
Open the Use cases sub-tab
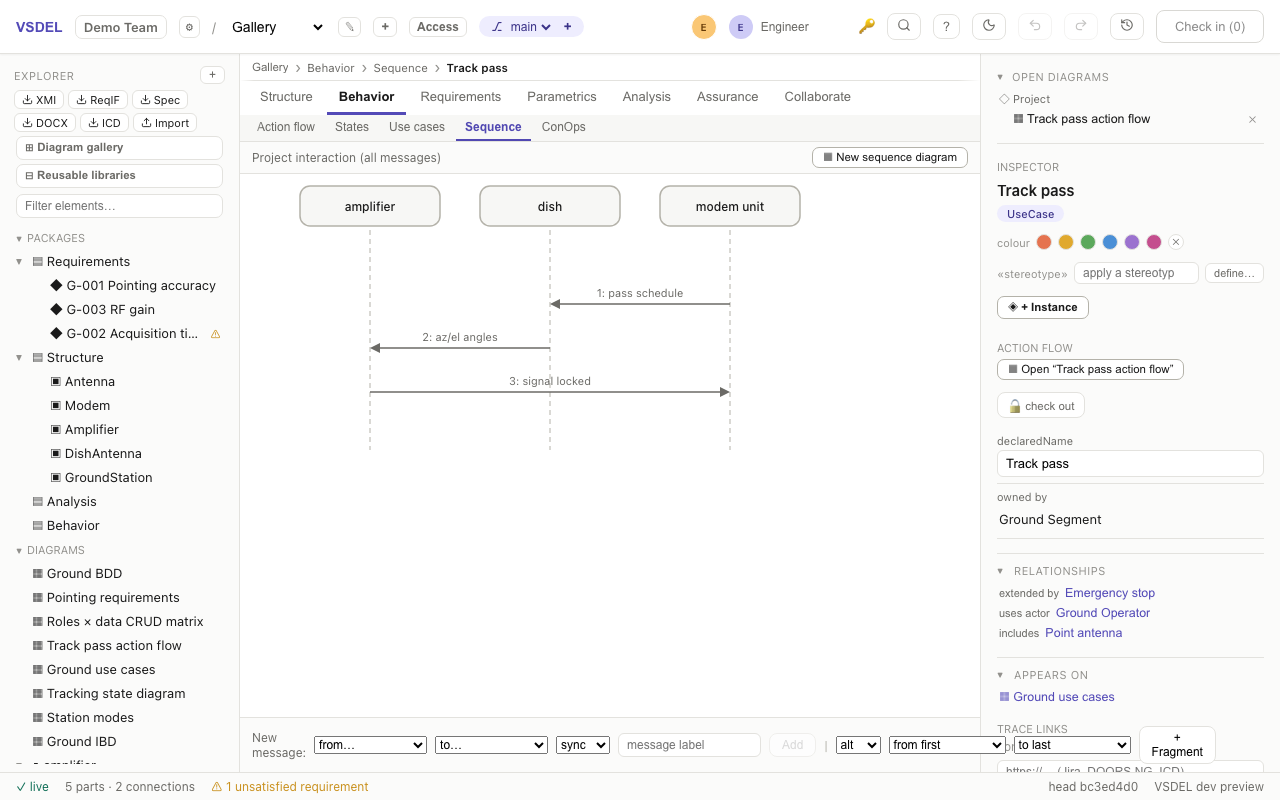[x=417, y=127]
